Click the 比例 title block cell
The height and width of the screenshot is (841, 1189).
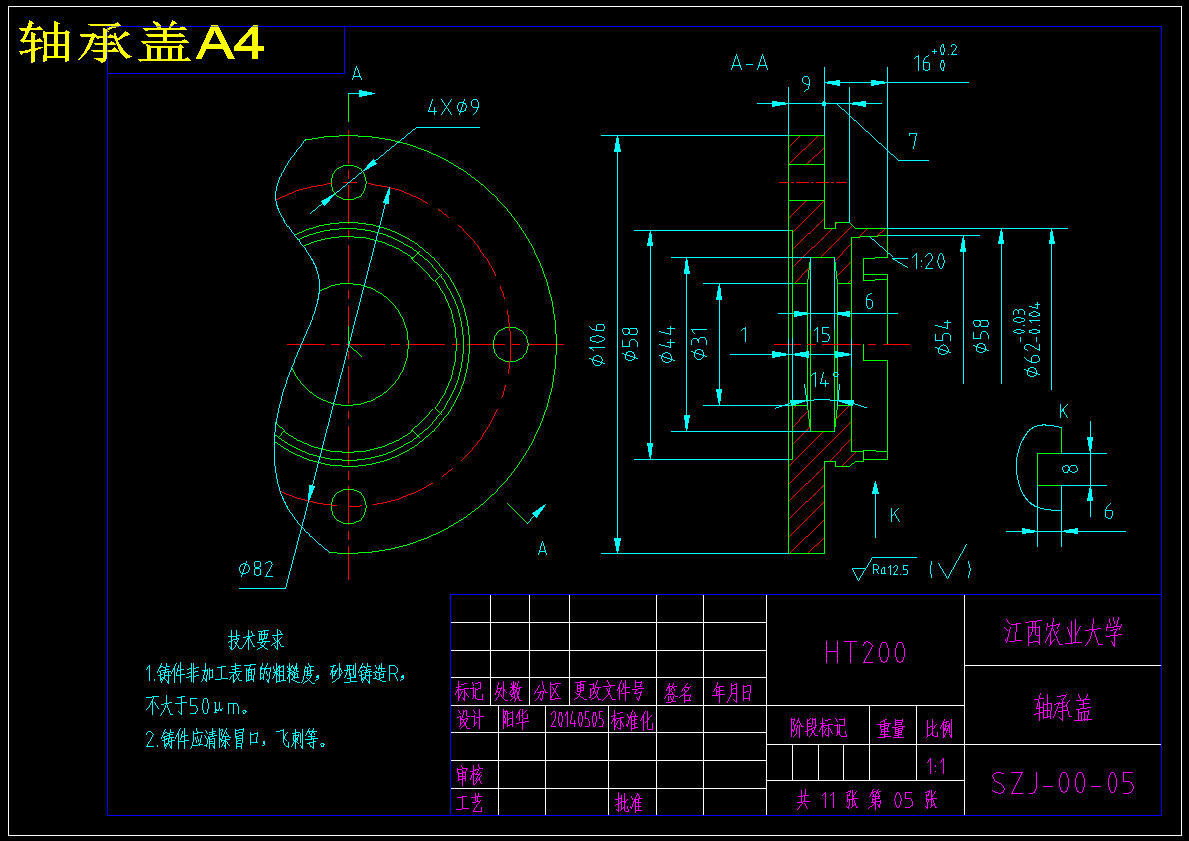940,729
